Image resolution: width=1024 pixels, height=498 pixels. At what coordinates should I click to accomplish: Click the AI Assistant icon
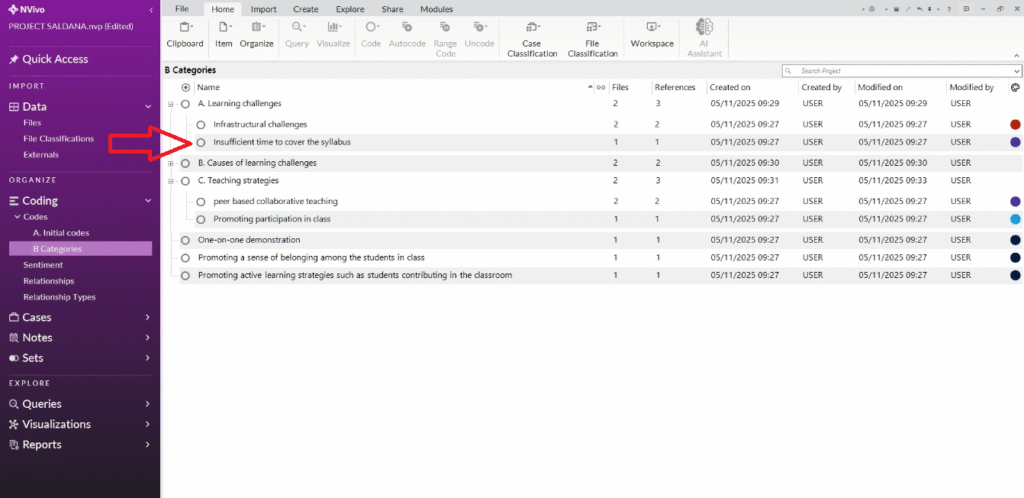[703, 28]
